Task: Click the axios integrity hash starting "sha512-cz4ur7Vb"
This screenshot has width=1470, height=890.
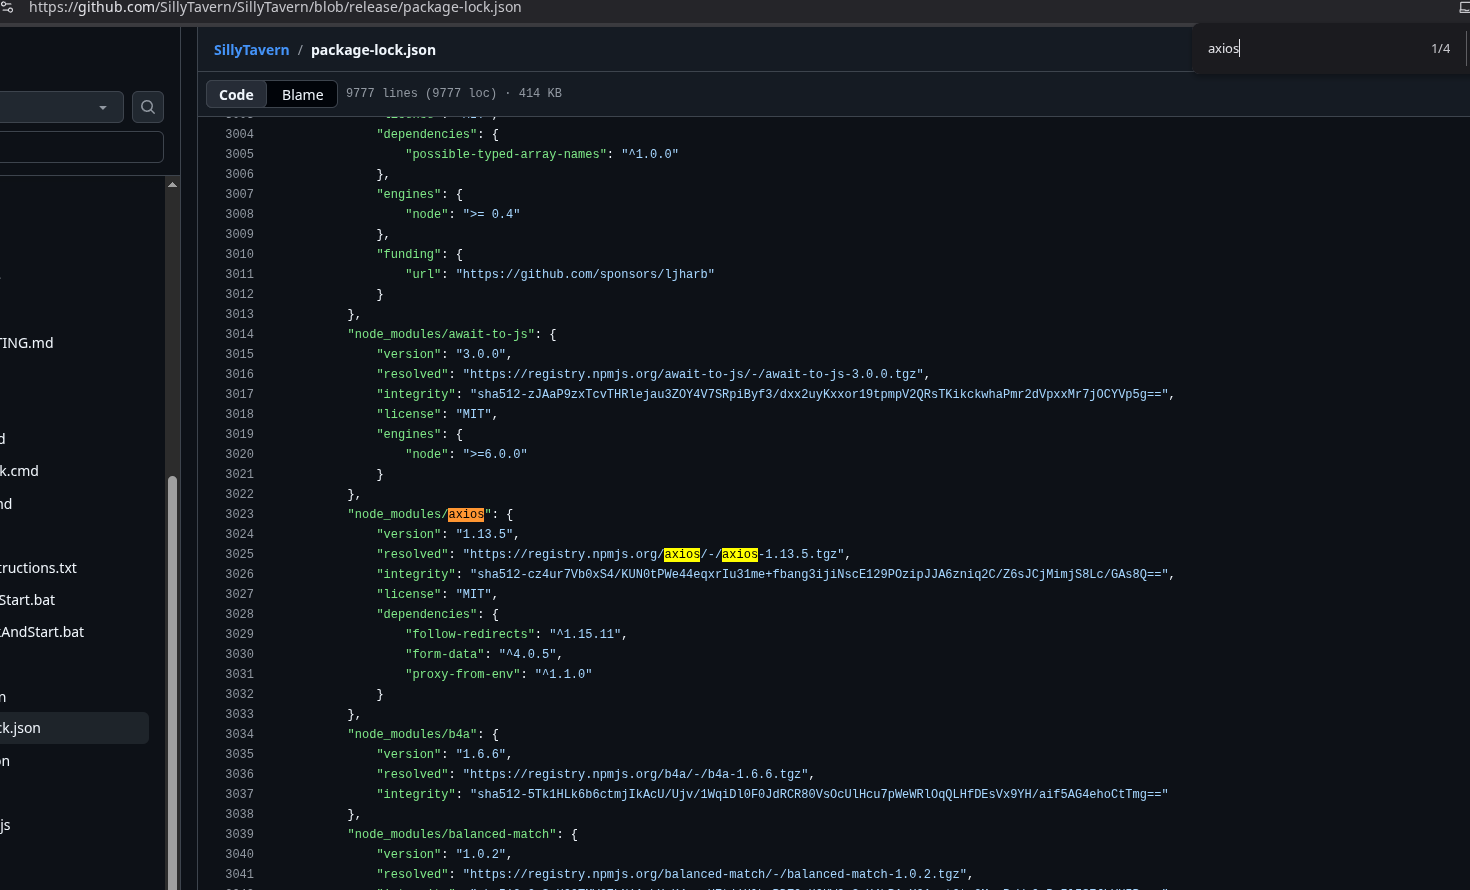Action: click(819, 574)
